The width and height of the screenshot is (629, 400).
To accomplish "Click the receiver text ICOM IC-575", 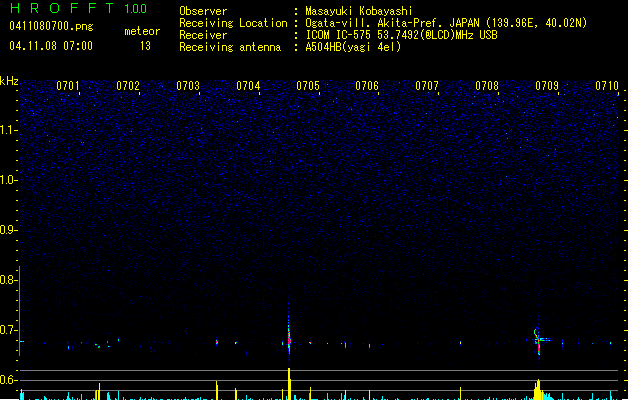I will point(338,35).
